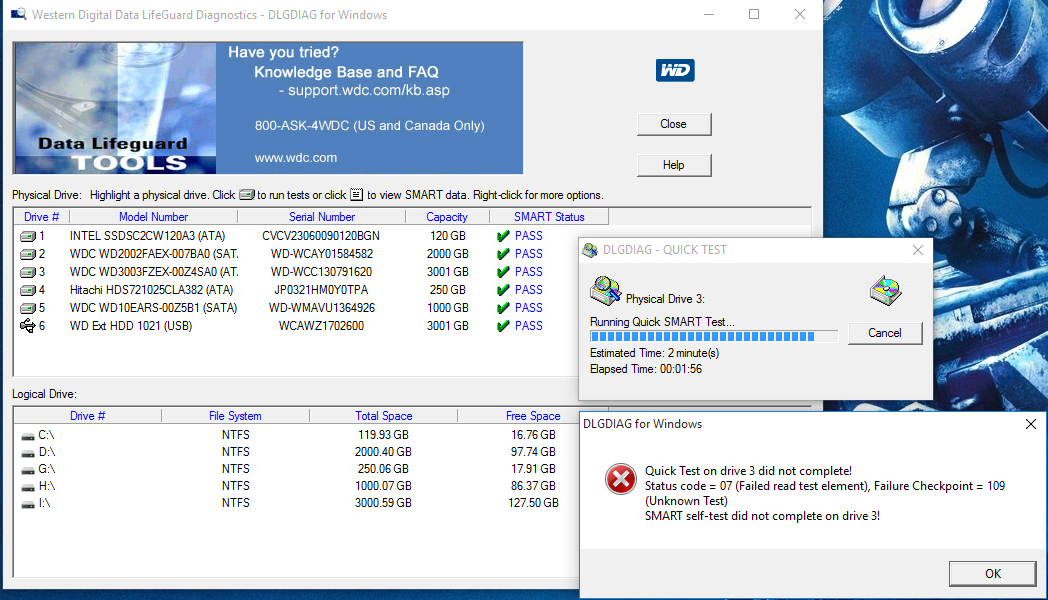
Task: Select drive 6 USB external drive icon
Action: tap(27, 326)
